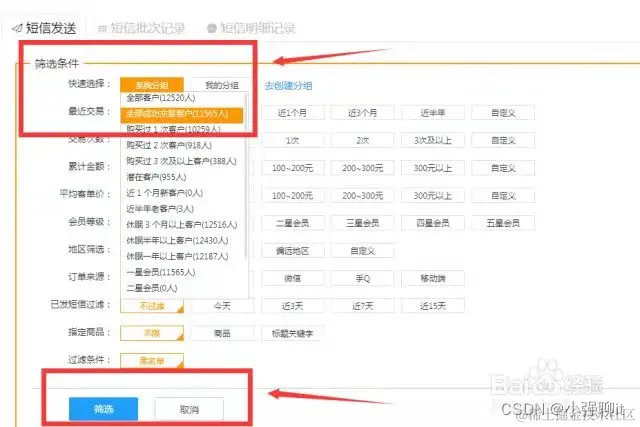Switch to the 短信批次记录 tab

pyautogui.click(x=141, y=28)
